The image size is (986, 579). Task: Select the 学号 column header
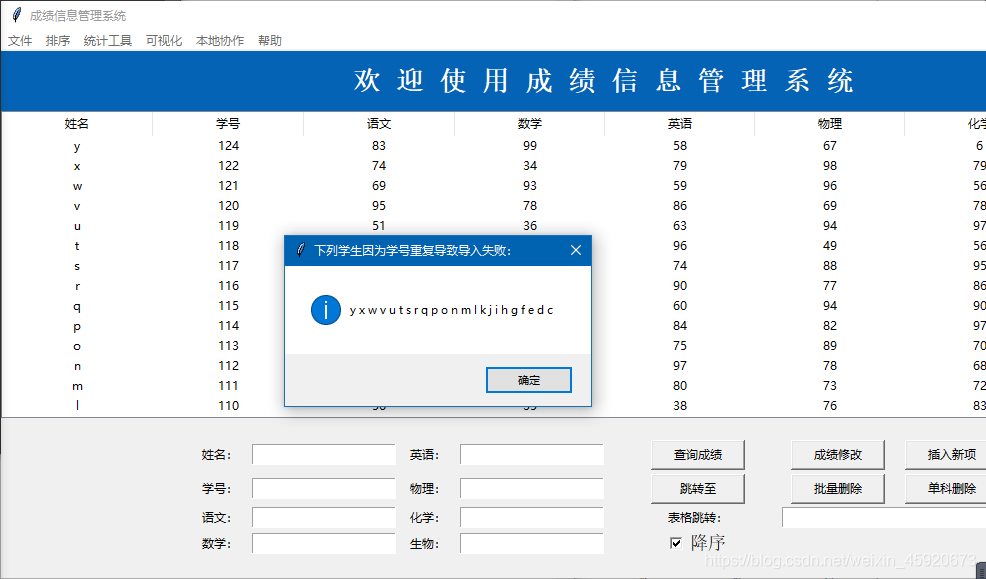click(227, 123)
